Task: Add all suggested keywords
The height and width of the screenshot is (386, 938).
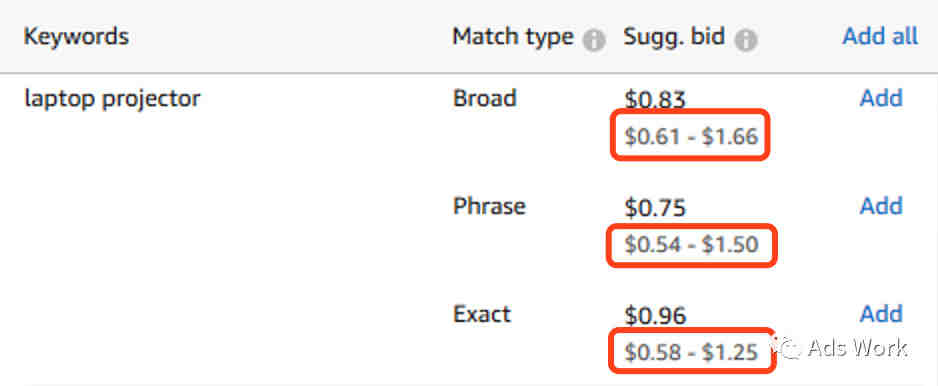Action: pos(880,37)
